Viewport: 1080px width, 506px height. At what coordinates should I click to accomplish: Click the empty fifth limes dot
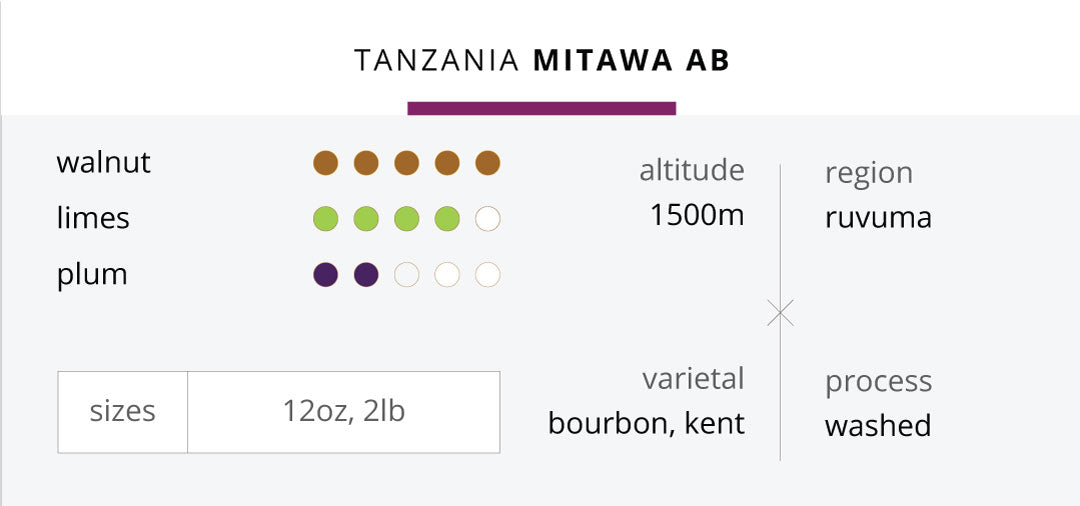tap(488, 219)
